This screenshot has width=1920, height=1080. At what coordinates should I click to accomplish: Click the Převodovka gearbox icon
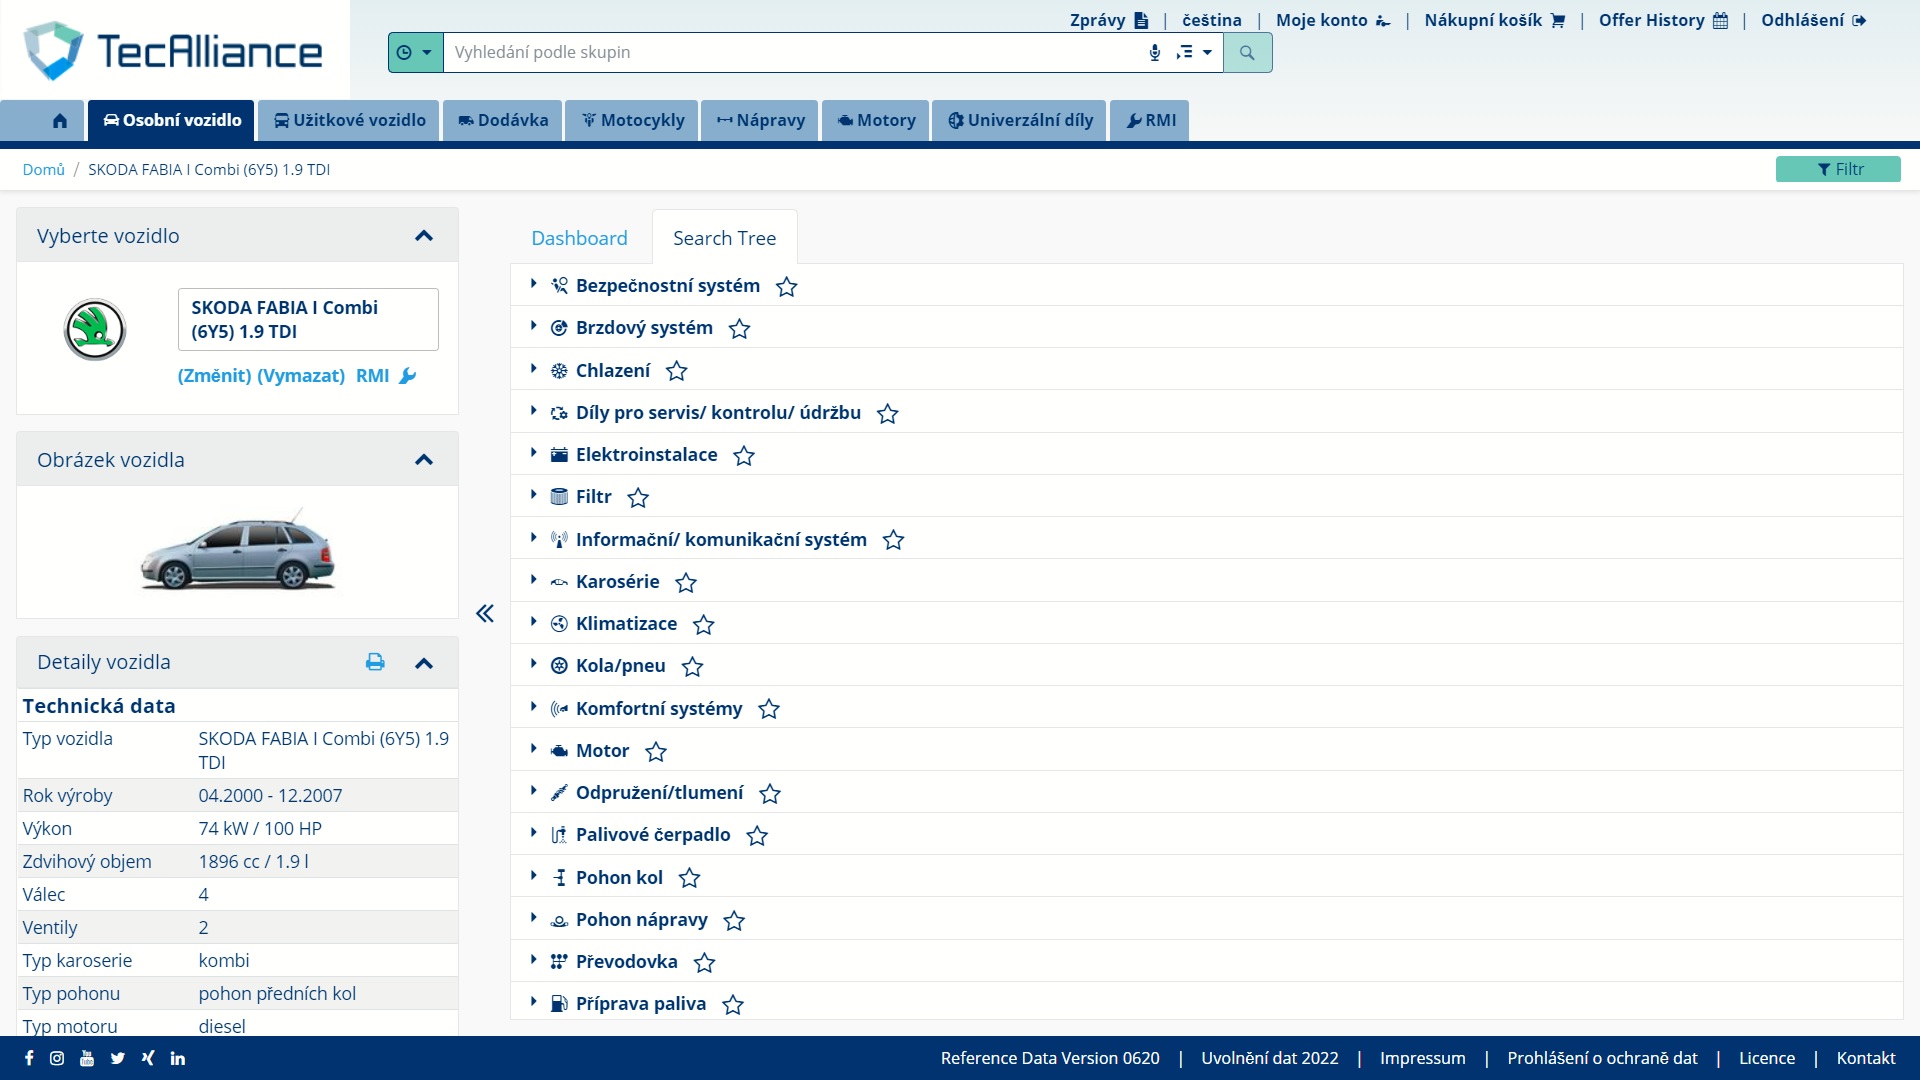pyautogui.click(x=559, y=962)
